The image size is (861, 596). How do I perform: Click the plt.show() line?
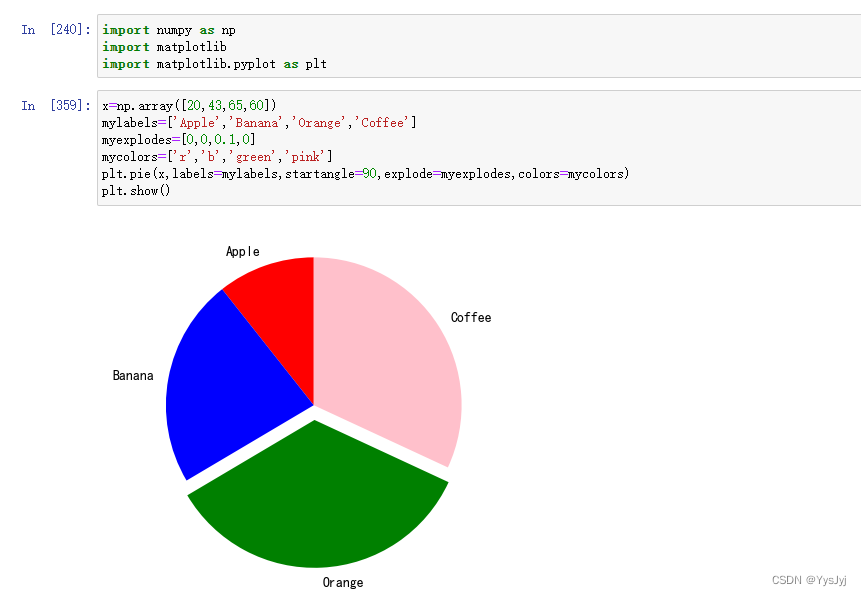point(136,191)
